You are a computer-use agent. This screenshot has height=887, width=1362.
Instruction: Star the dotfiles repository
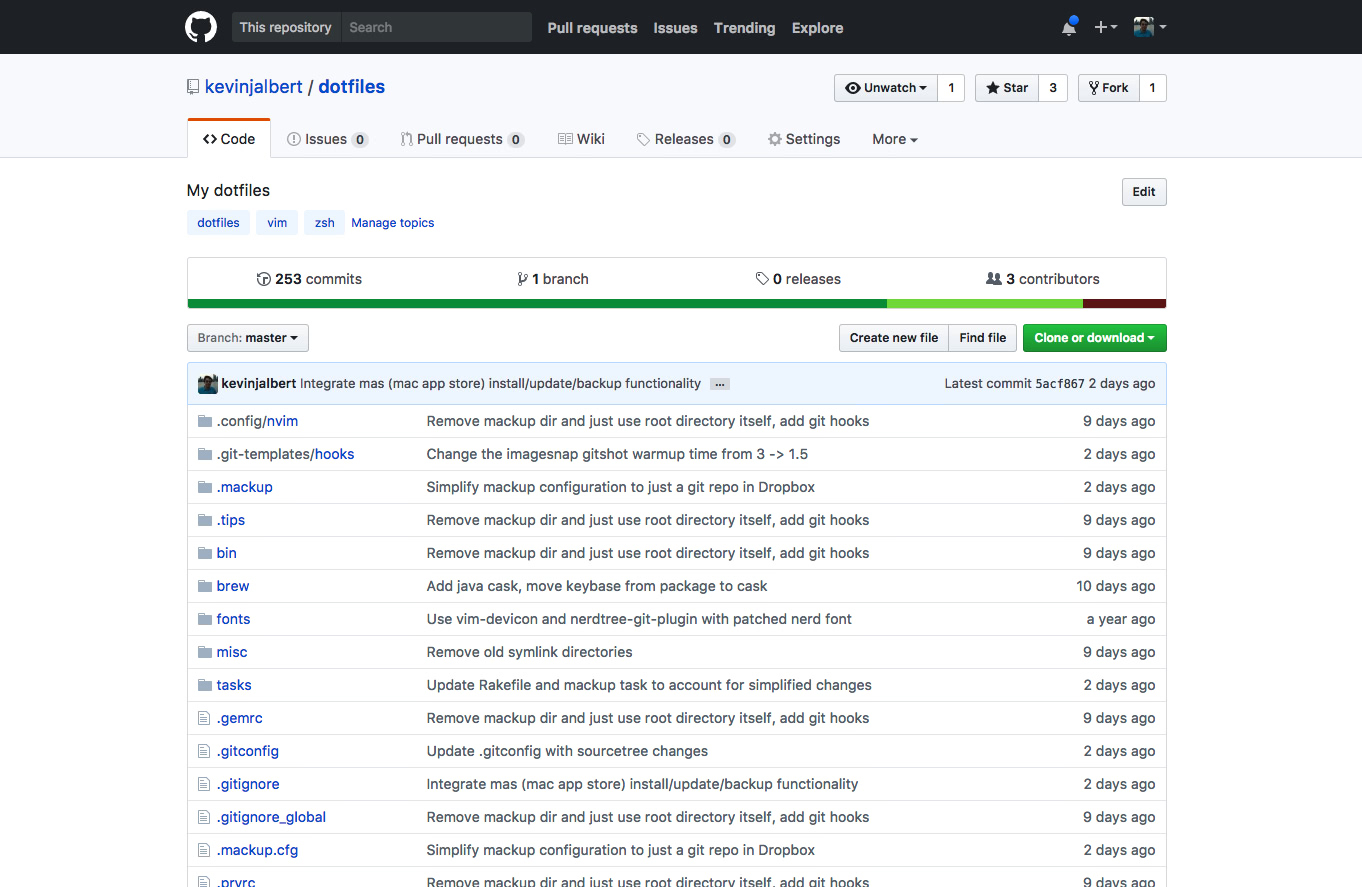(x=1007, y=88)
